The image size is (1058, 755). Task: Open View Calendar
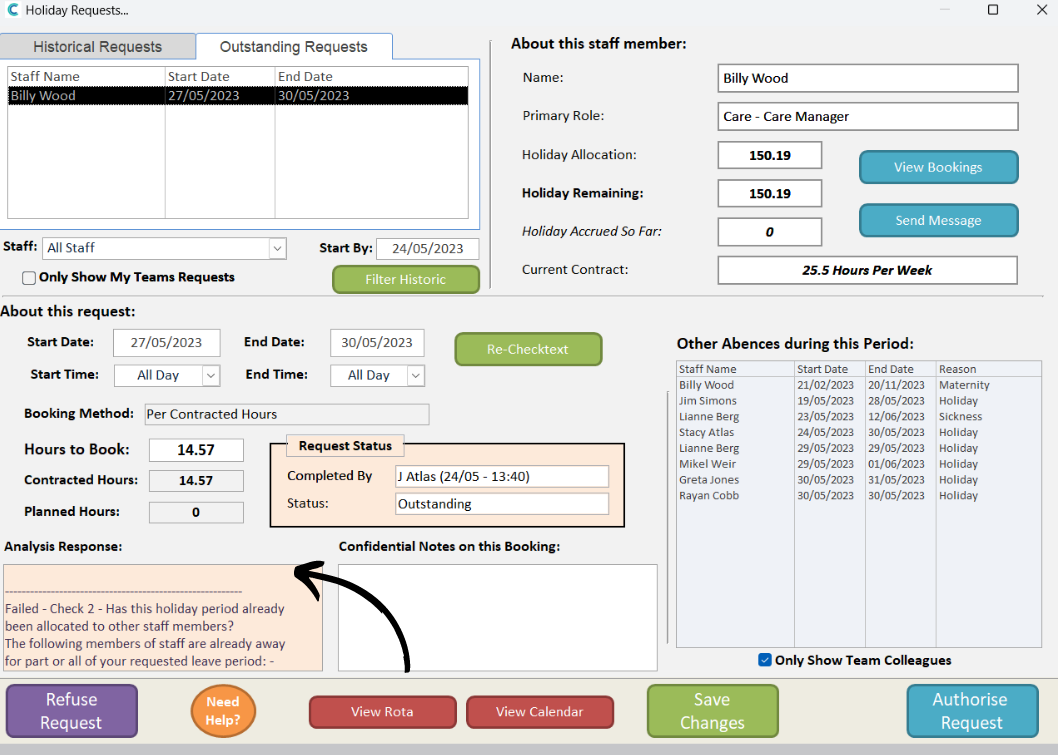539,712
